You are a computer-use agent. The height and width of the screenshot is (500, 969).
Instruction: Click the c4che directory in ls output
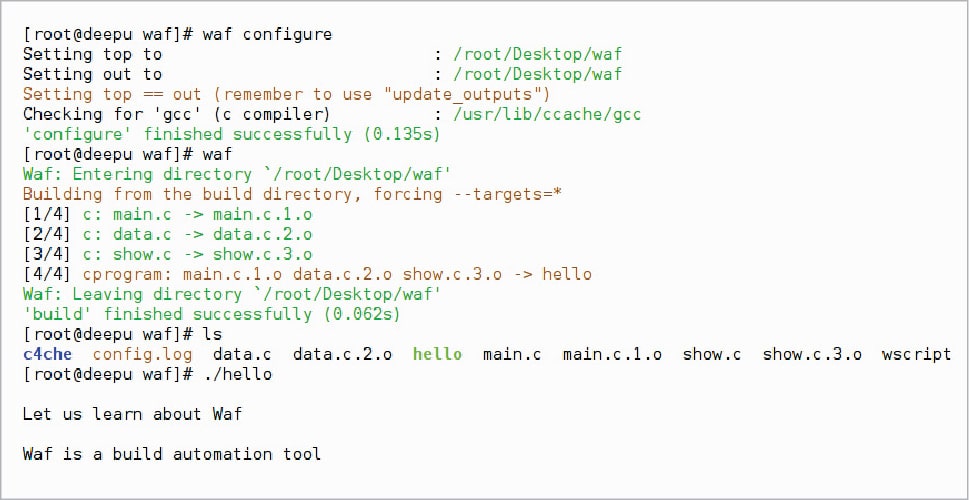[x=47, y=354]
